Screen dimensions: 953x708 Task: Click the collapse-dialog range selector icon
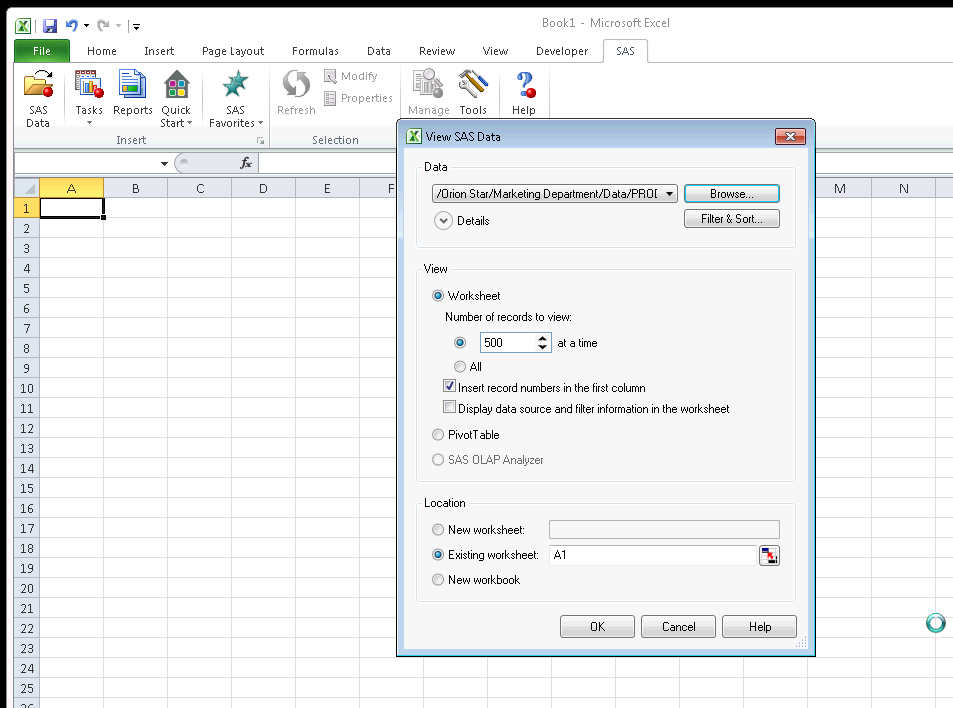pos(769,555)
